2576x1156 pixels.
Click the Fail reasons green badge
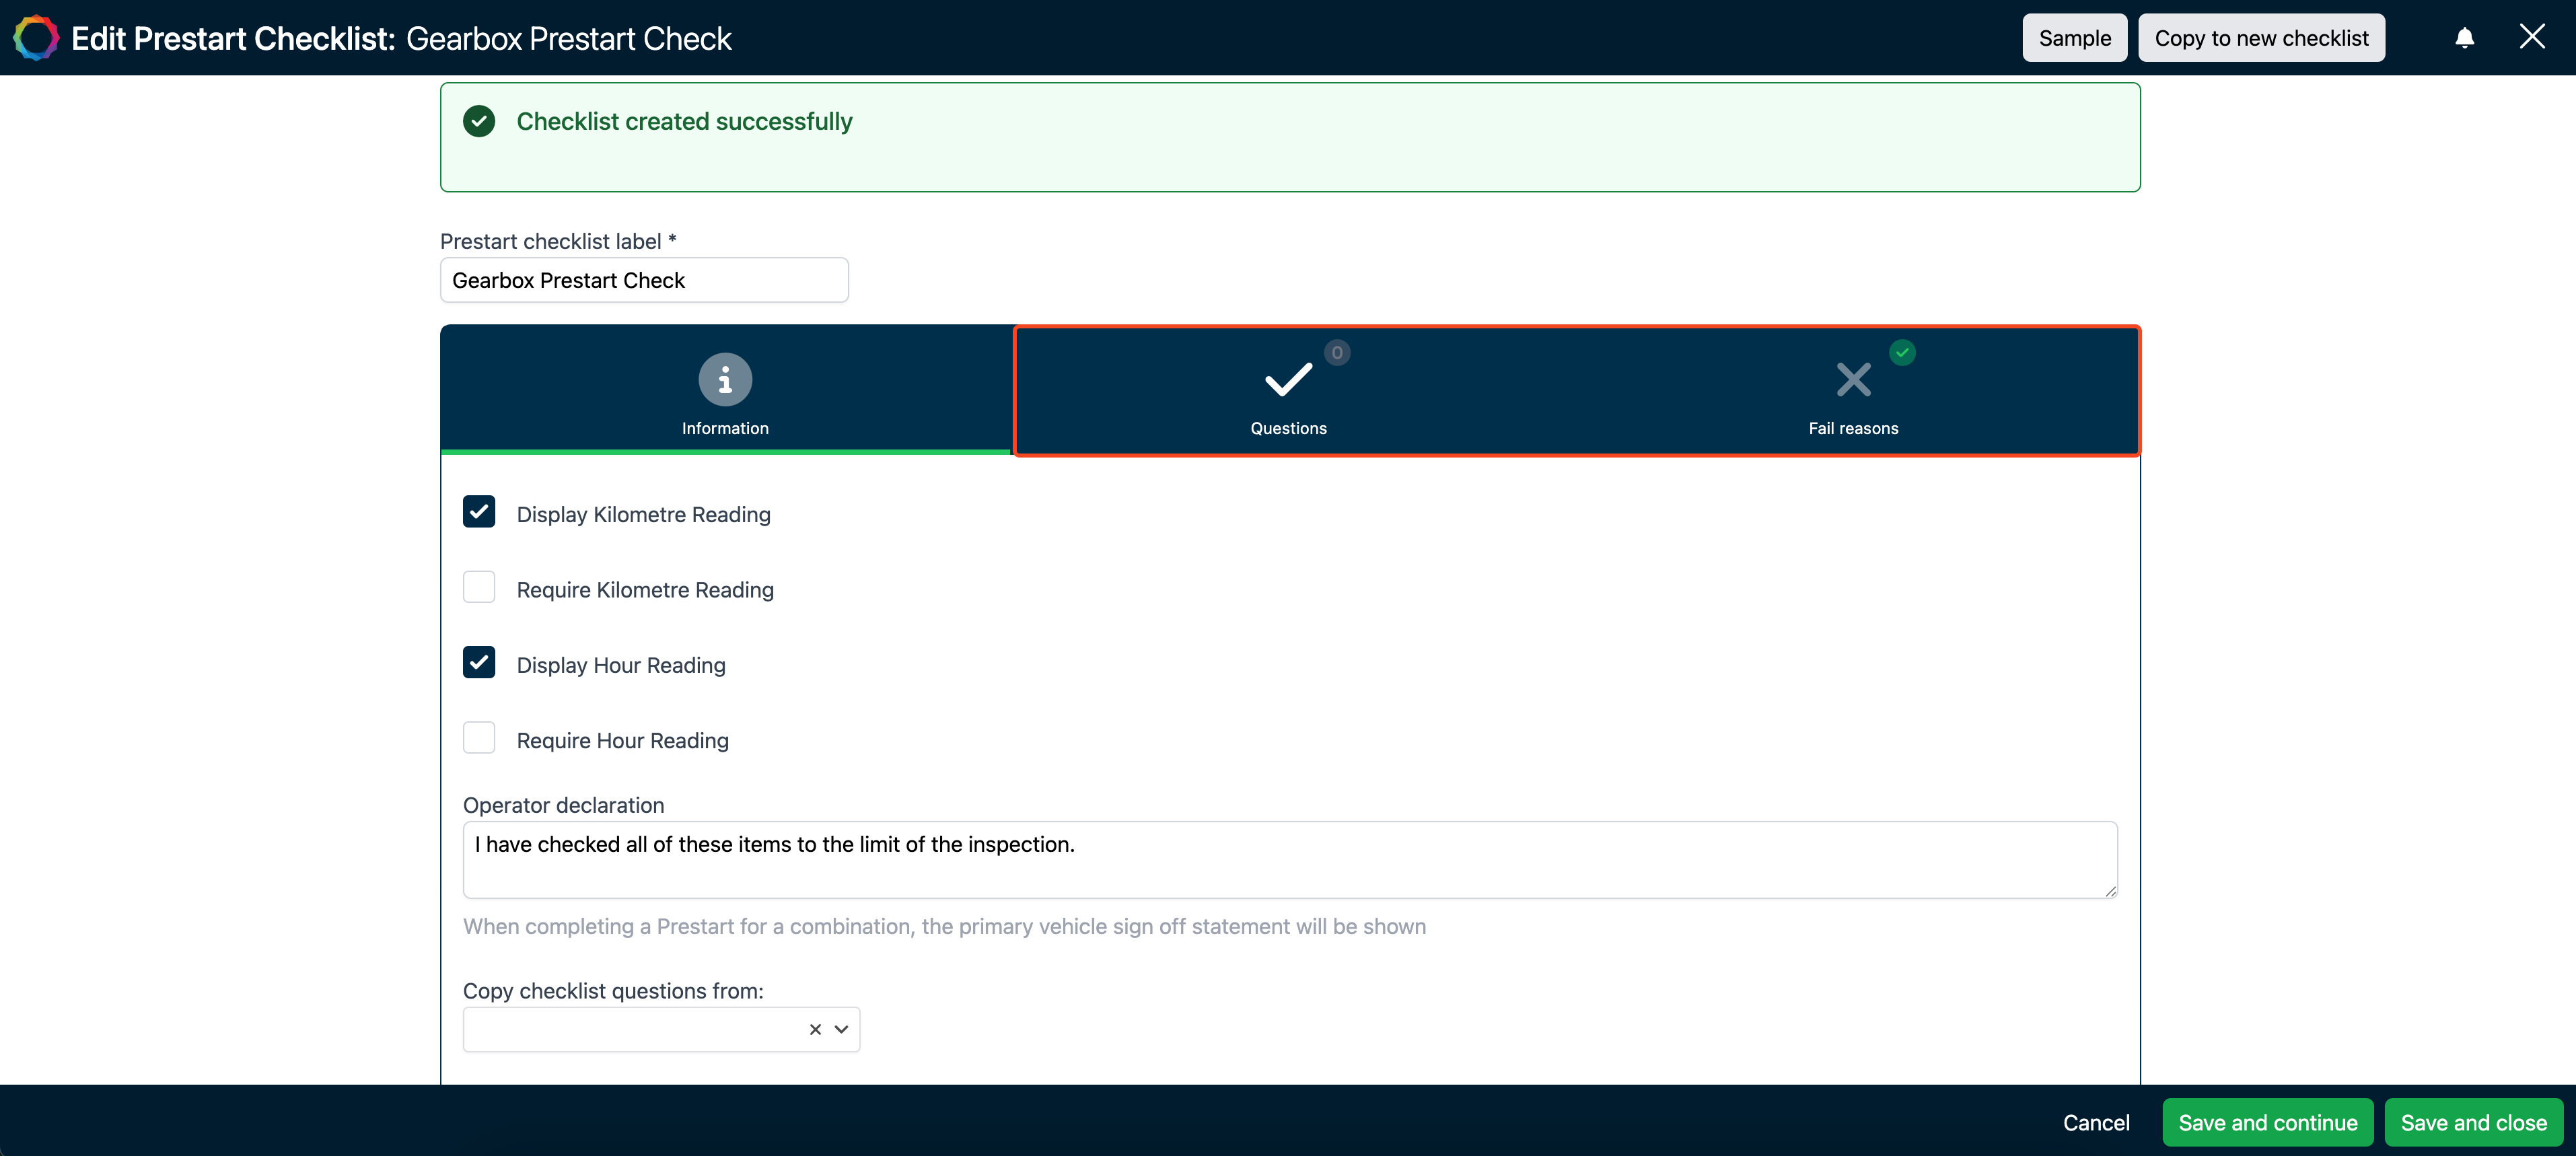point(1902,353)
